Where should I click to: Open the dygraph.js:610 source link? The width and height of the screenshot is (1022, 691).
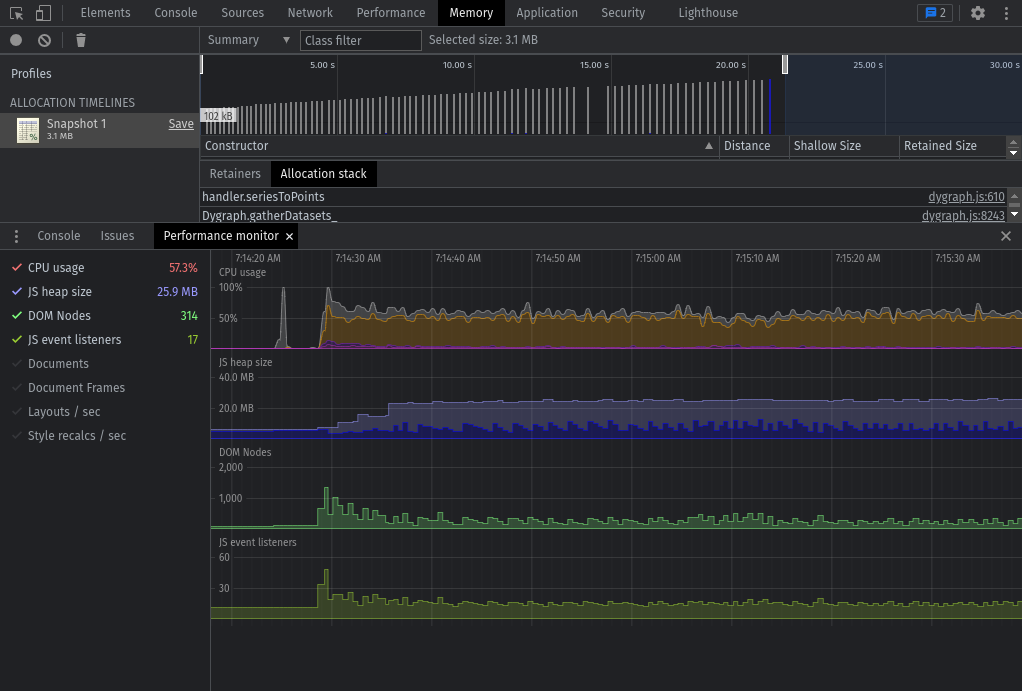(x=966, y=197)
